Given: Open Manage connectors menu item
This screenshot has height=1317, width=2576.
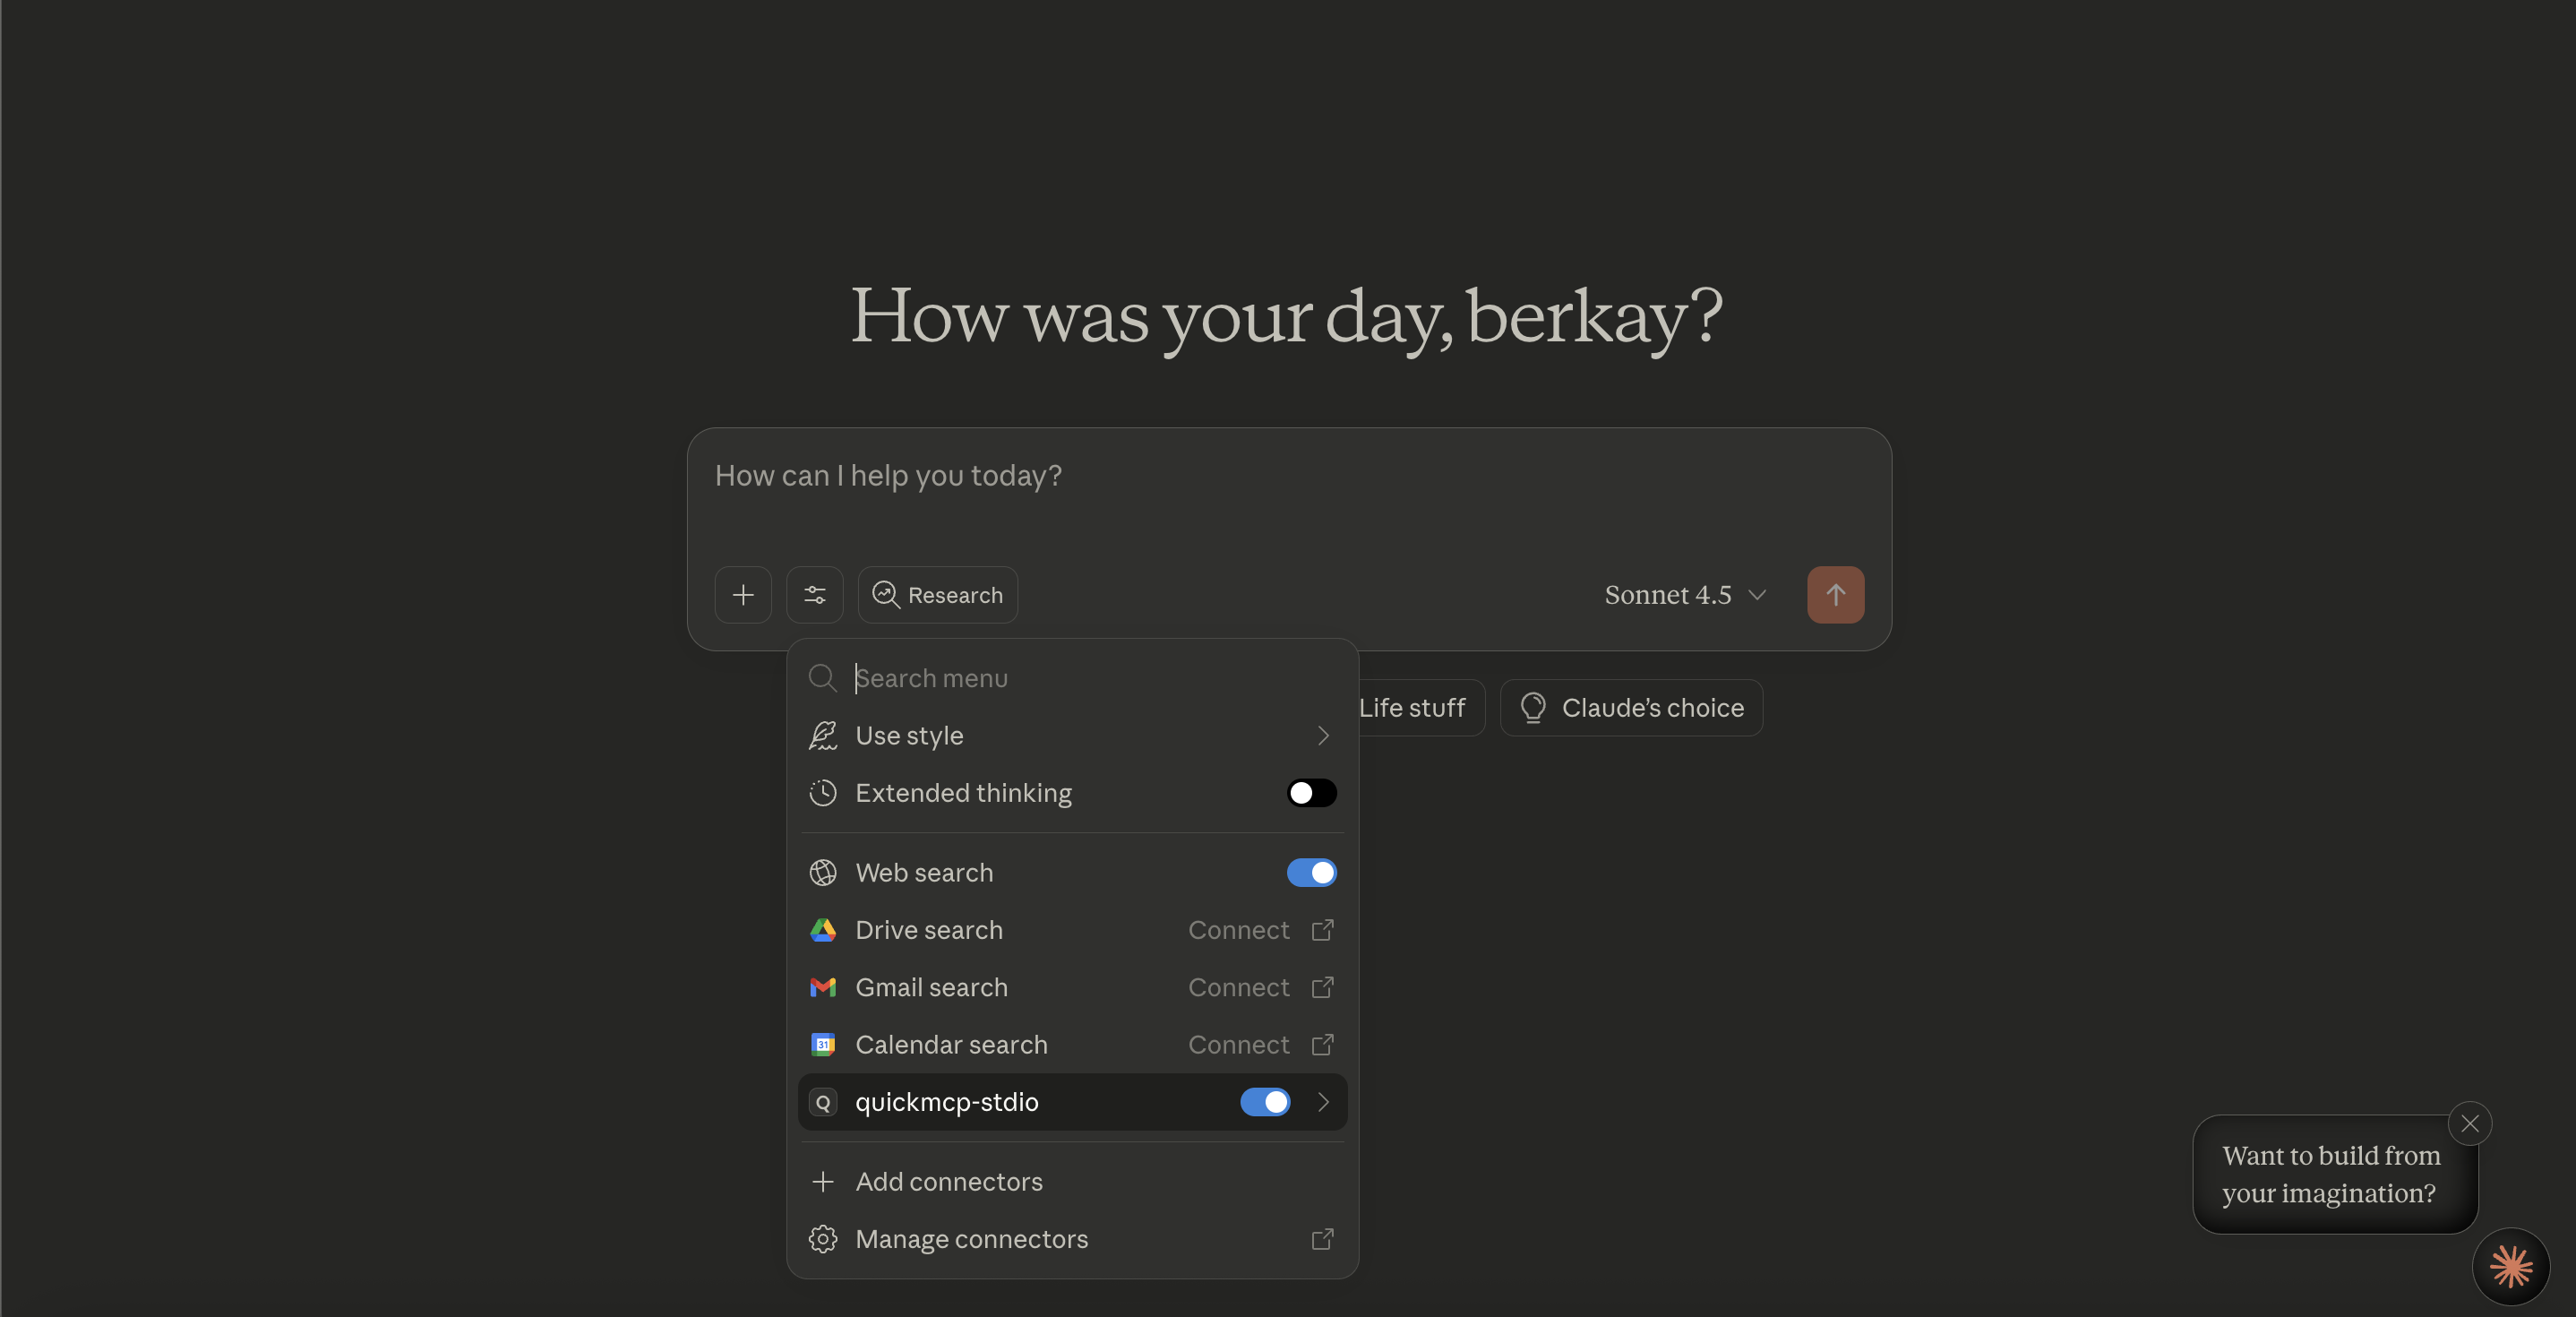Looking at the screenshot, I should (971, 1240).
